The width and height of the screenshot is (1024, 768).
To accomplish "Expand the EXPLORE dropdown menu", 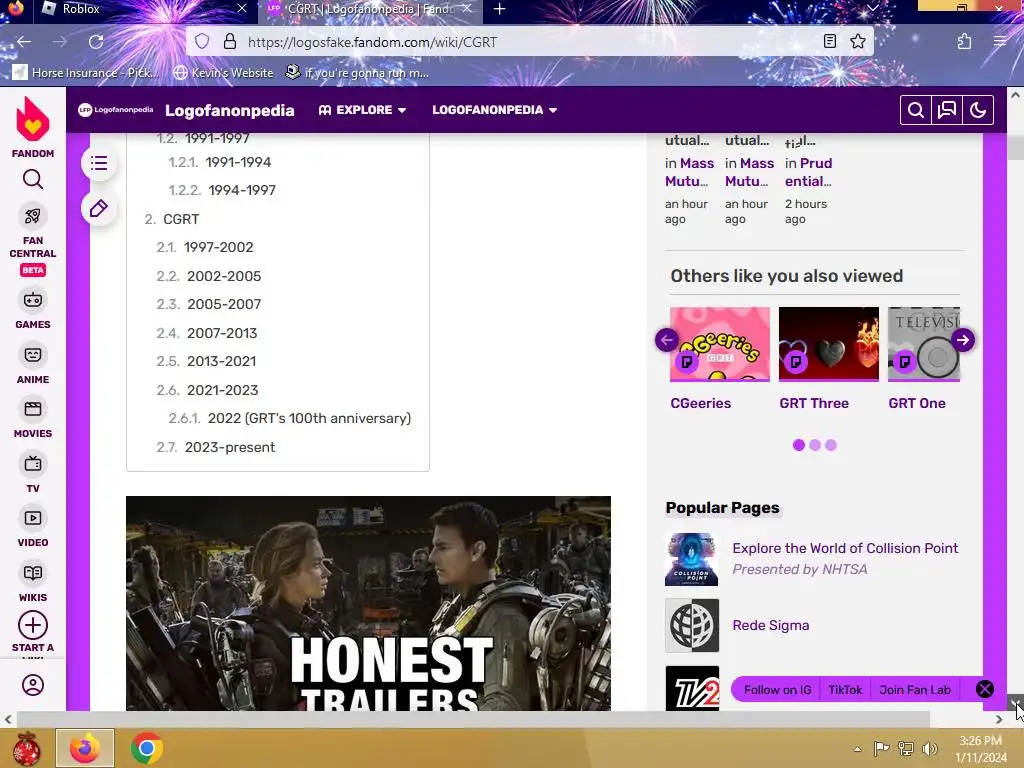I will (x=362, y=110).
